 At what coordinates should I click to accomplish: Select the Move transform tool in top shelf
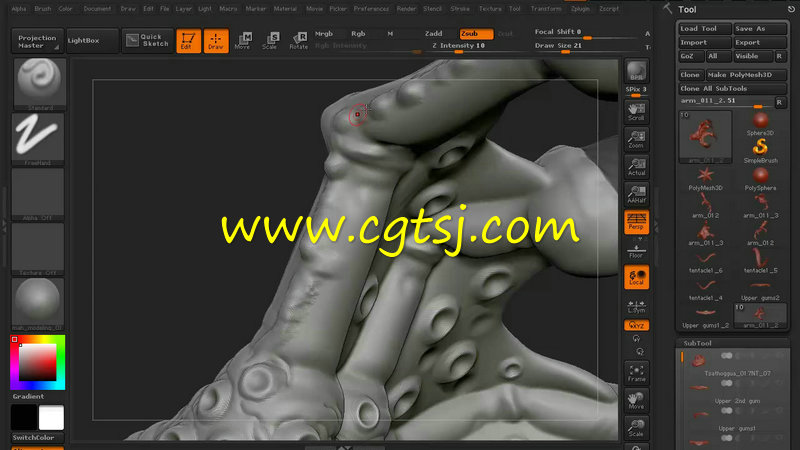243,41
